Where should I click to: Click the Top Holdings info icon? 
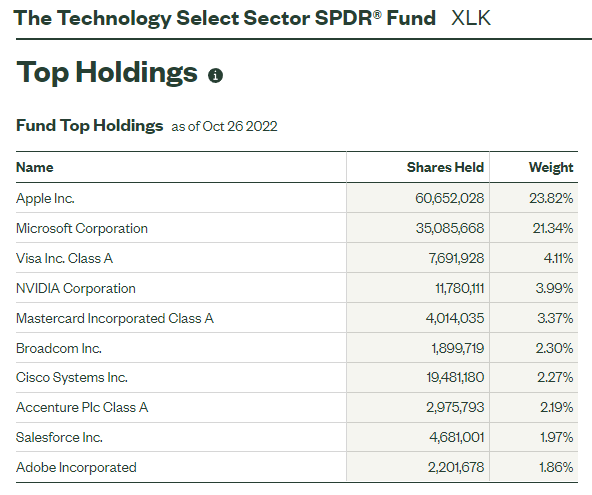[215, 76]
